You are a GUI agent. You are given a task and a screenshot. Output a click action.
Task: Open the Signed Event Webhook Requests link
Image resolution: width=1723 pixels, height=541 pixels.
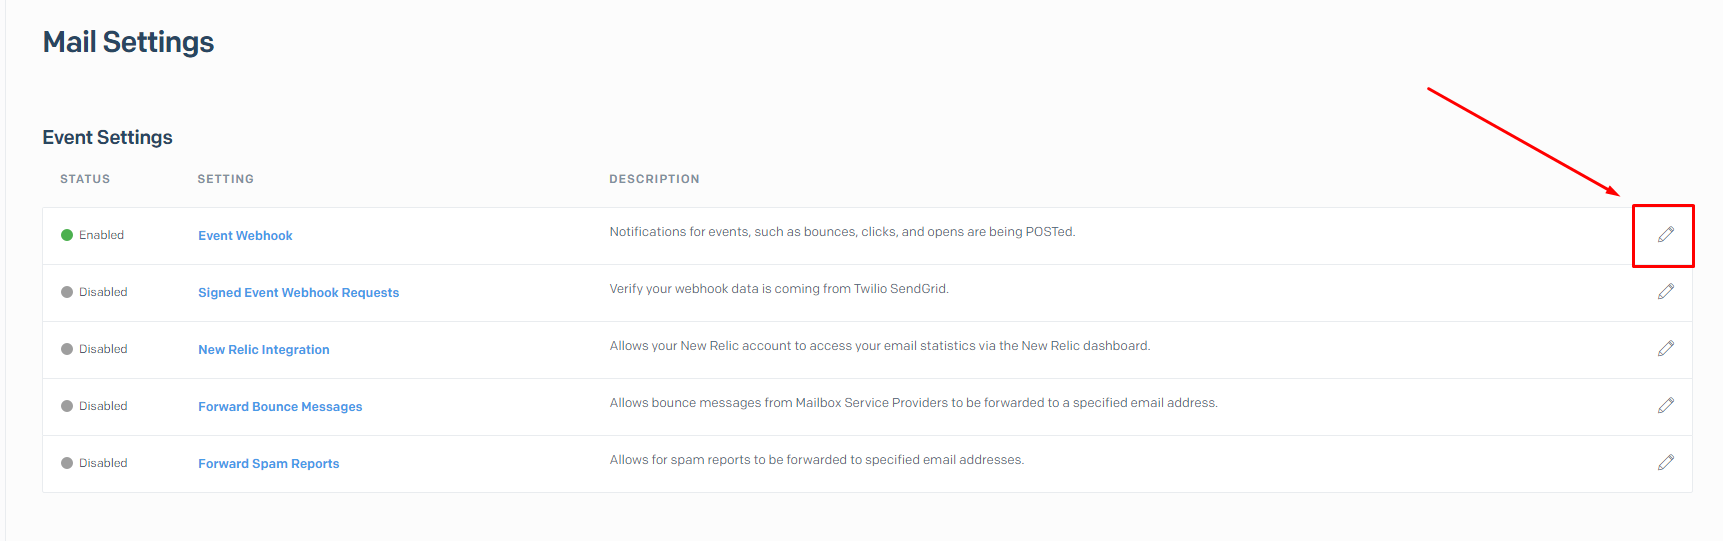click(298, 293)
